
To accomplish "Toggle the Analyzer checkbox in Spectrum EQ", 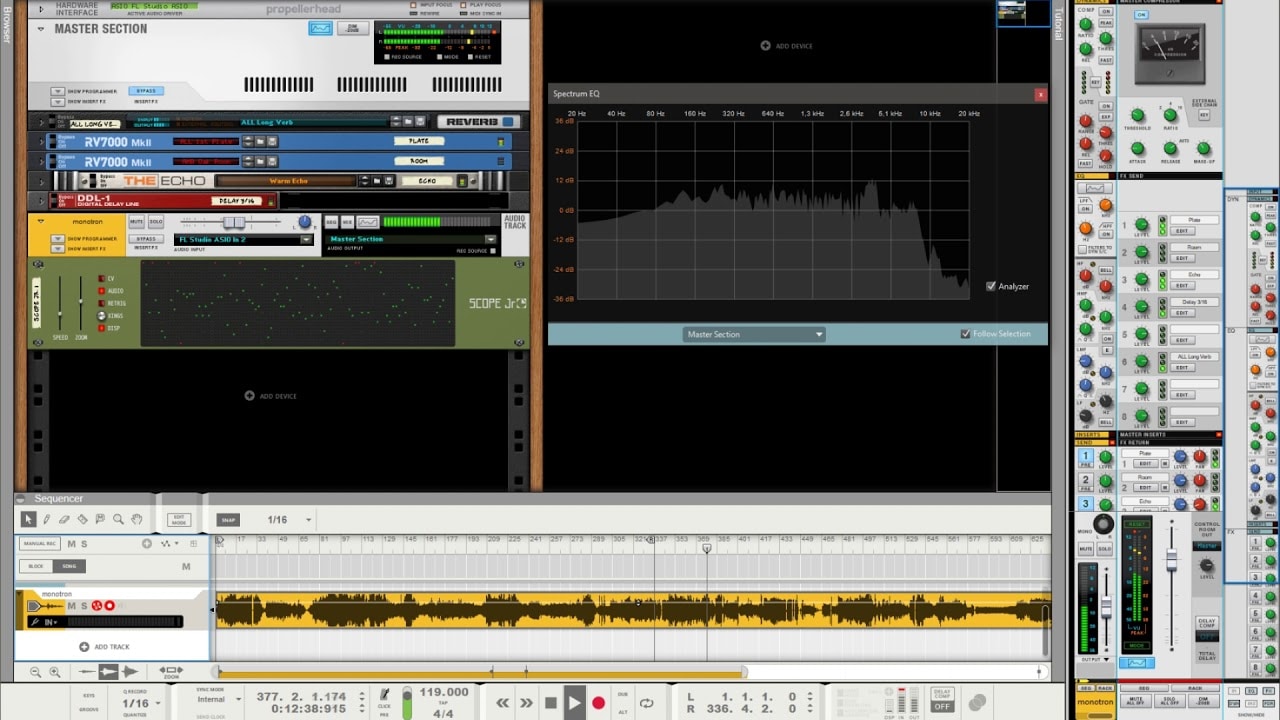I will click(991, 286).
